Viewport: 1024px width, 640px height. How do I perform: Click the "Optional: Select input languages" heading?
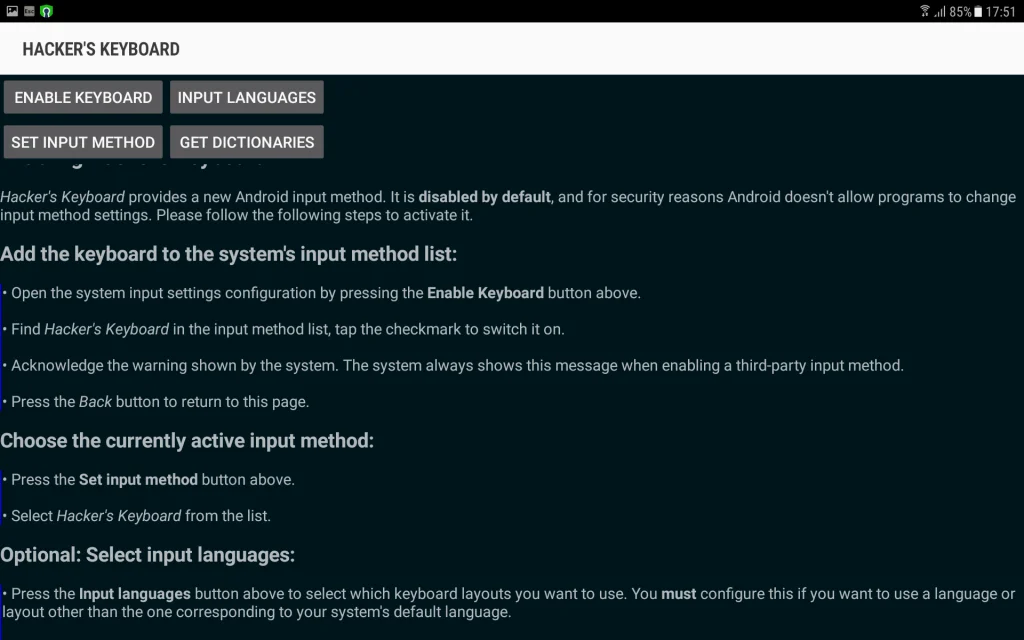click(148, 555)
